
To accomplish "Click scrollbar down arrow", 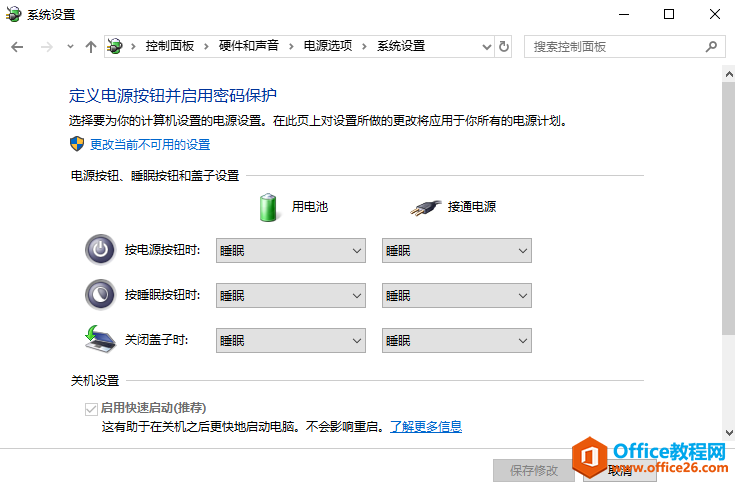I will click(x=729, y=432).
